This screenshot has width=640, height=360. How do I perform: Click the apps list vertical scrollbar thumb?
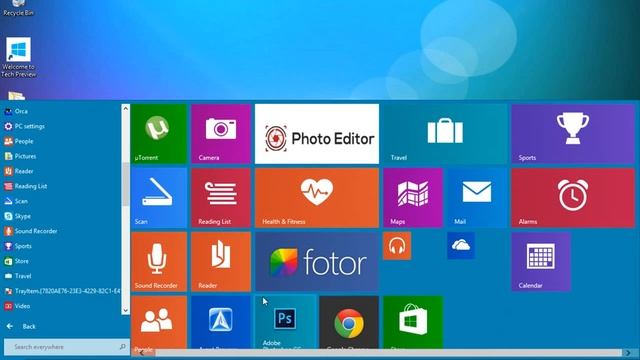125,184
